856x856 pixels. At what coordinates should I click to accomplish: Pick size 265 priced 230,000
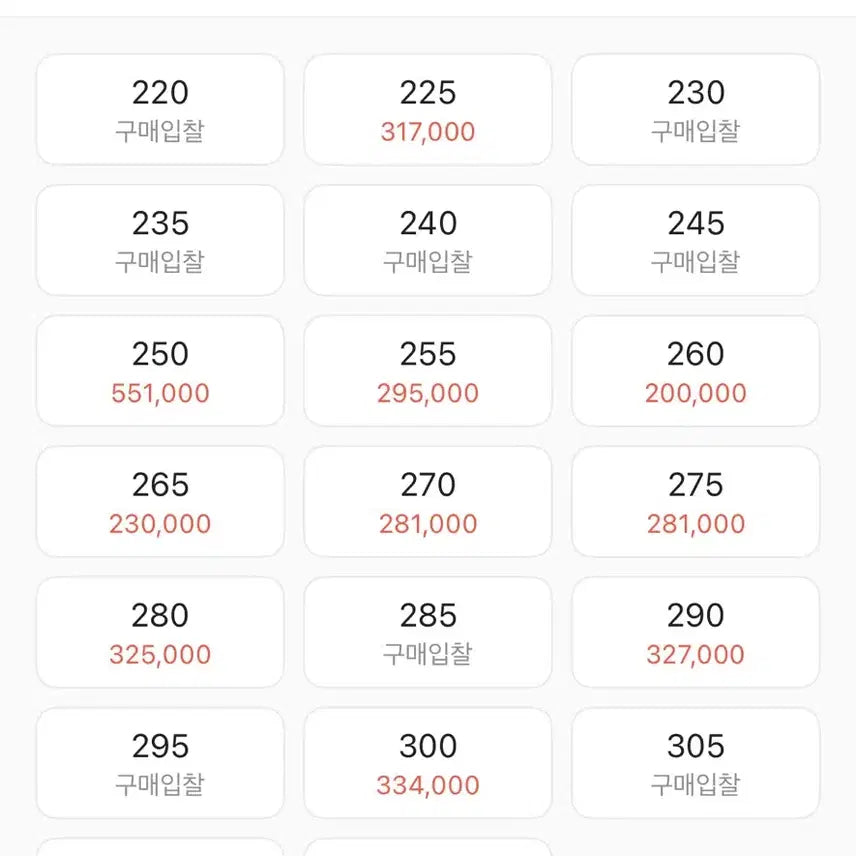pyautogui.click(x=160, y=502)
